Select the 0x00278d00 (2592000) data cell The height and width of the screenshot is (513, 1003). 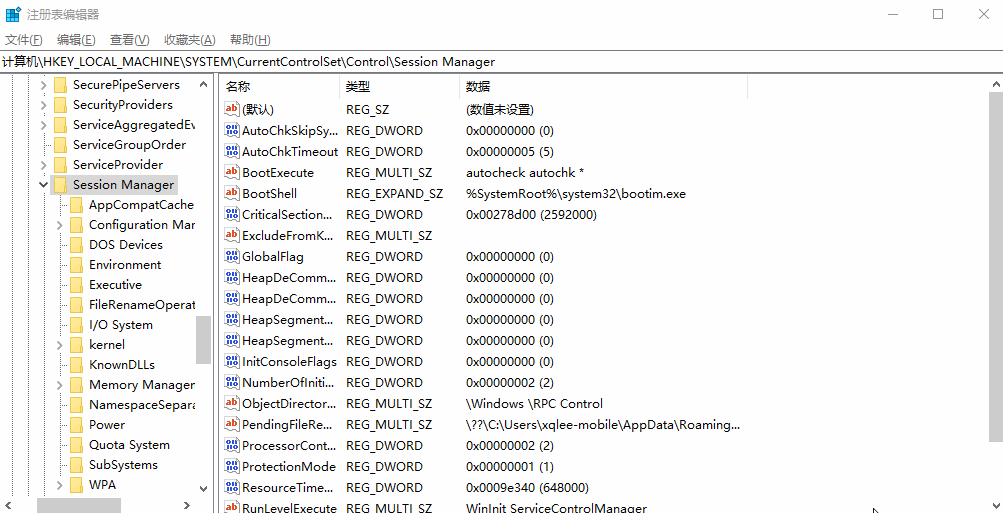point(531,215)
